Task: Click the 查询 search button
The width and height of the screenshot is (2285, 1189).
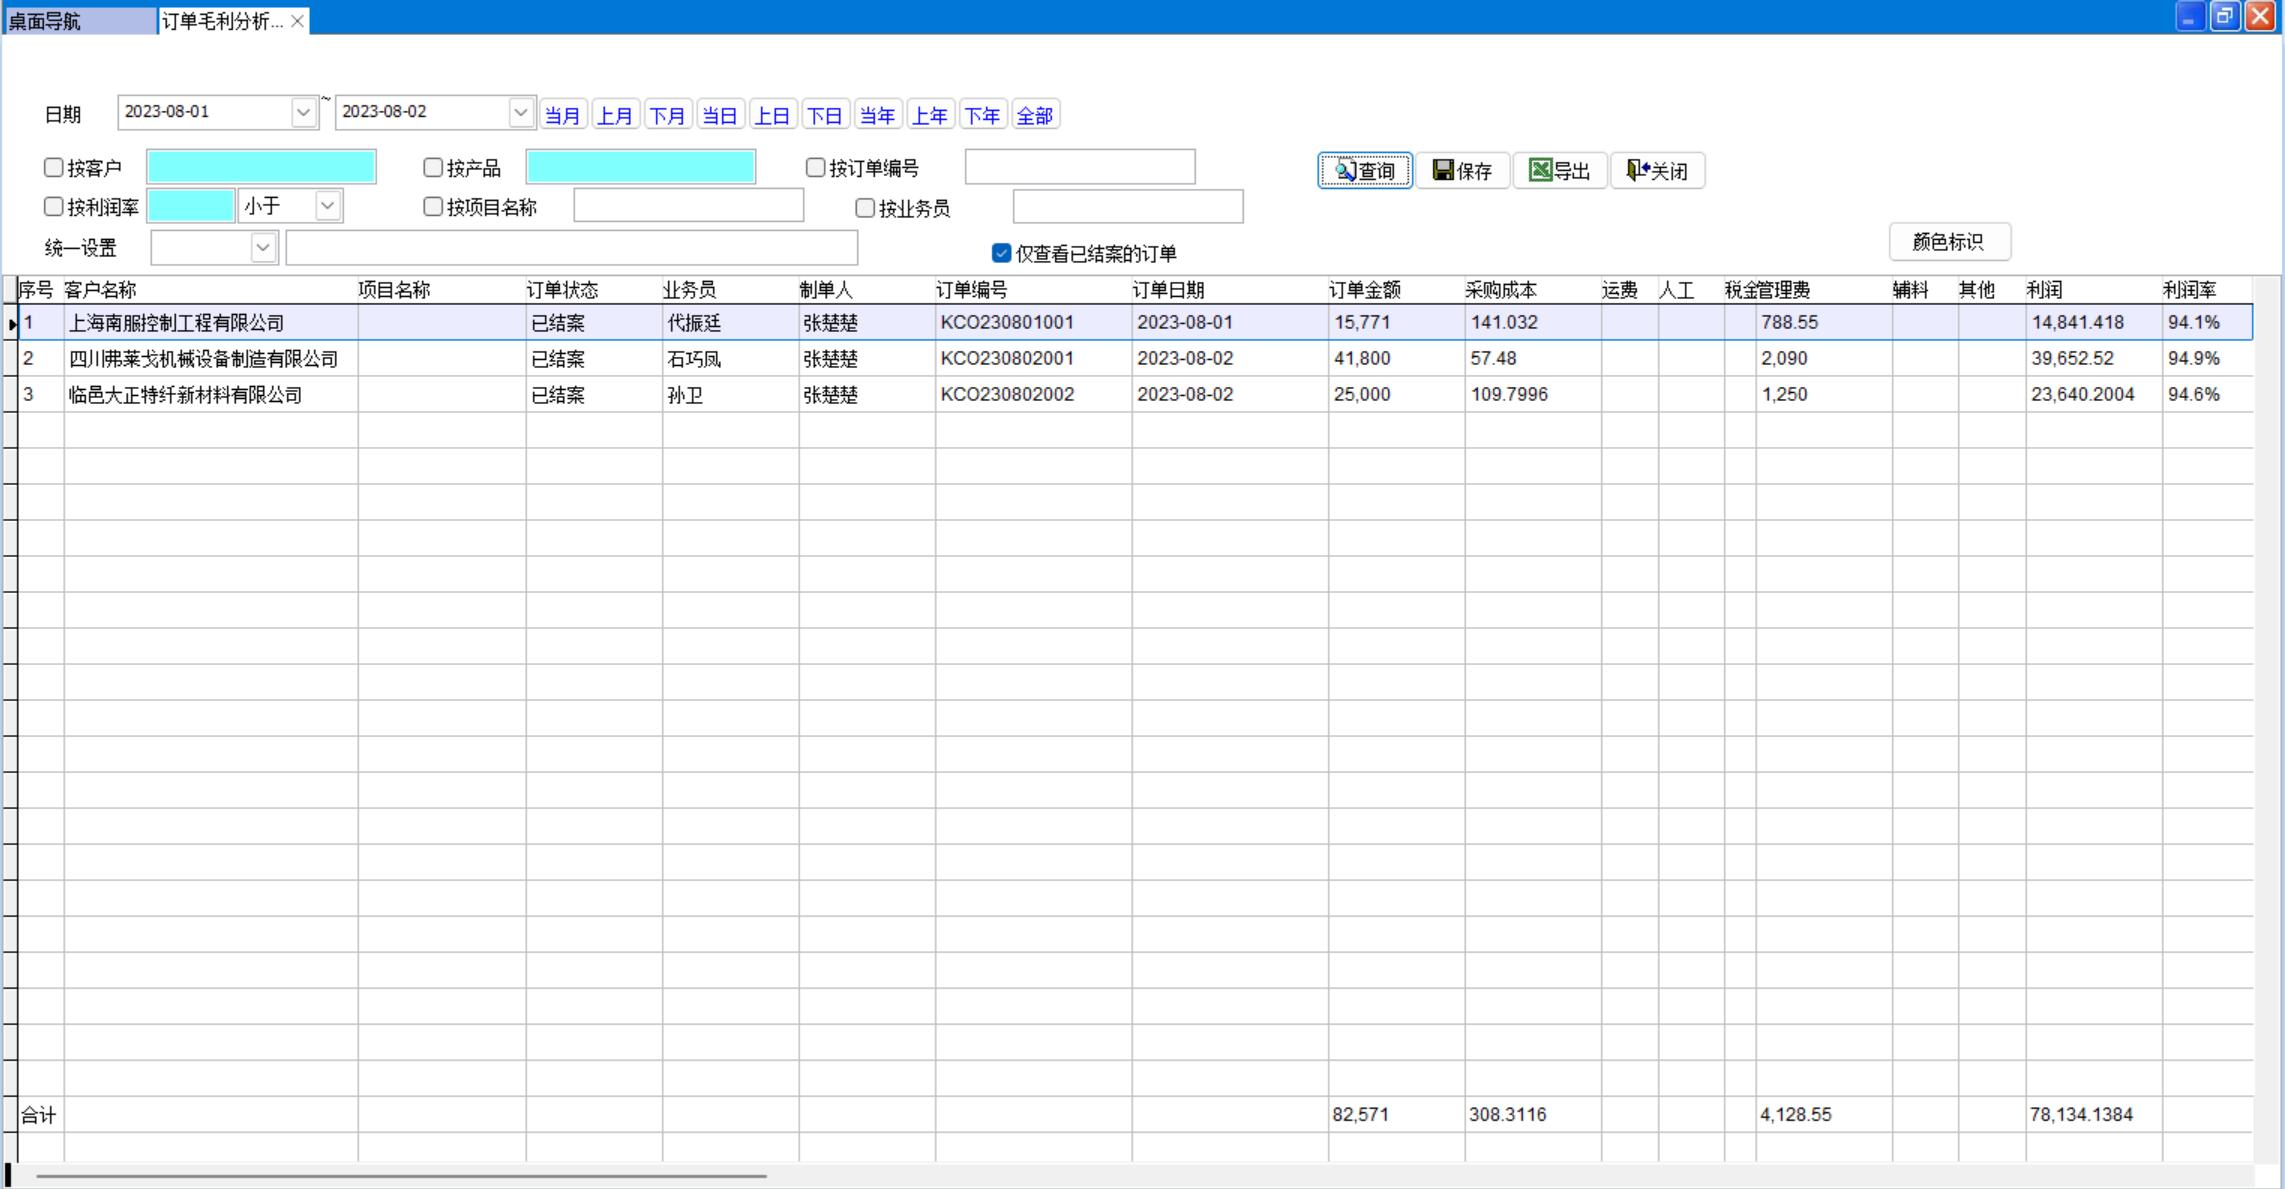Action: click(x=1364, y=171)
